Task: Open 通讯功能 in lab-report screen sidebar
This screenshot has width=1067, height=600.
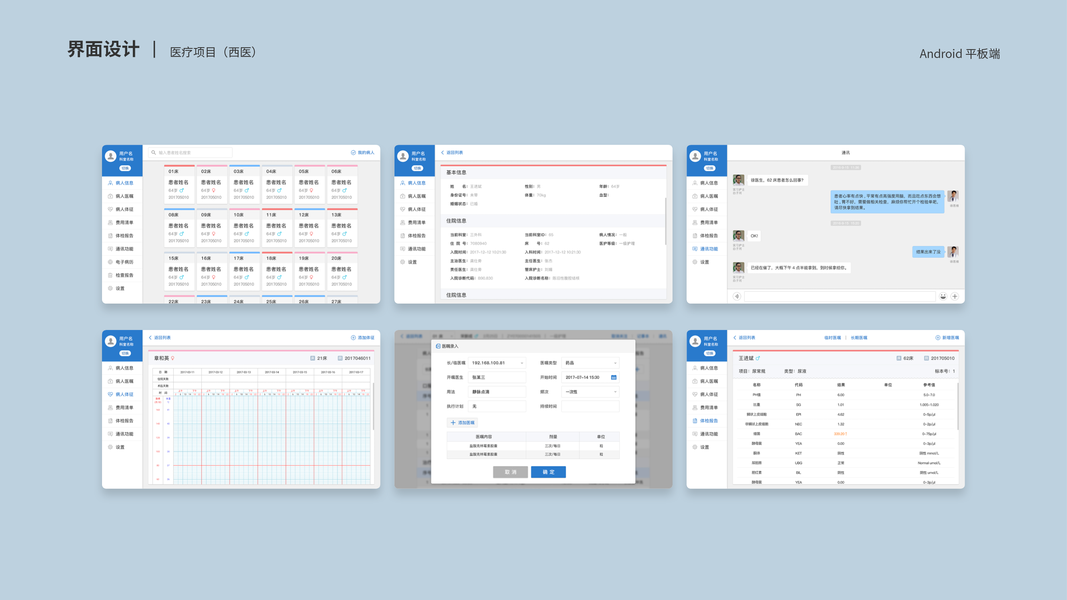Action: pyautogui.click(x=706, y=434)
